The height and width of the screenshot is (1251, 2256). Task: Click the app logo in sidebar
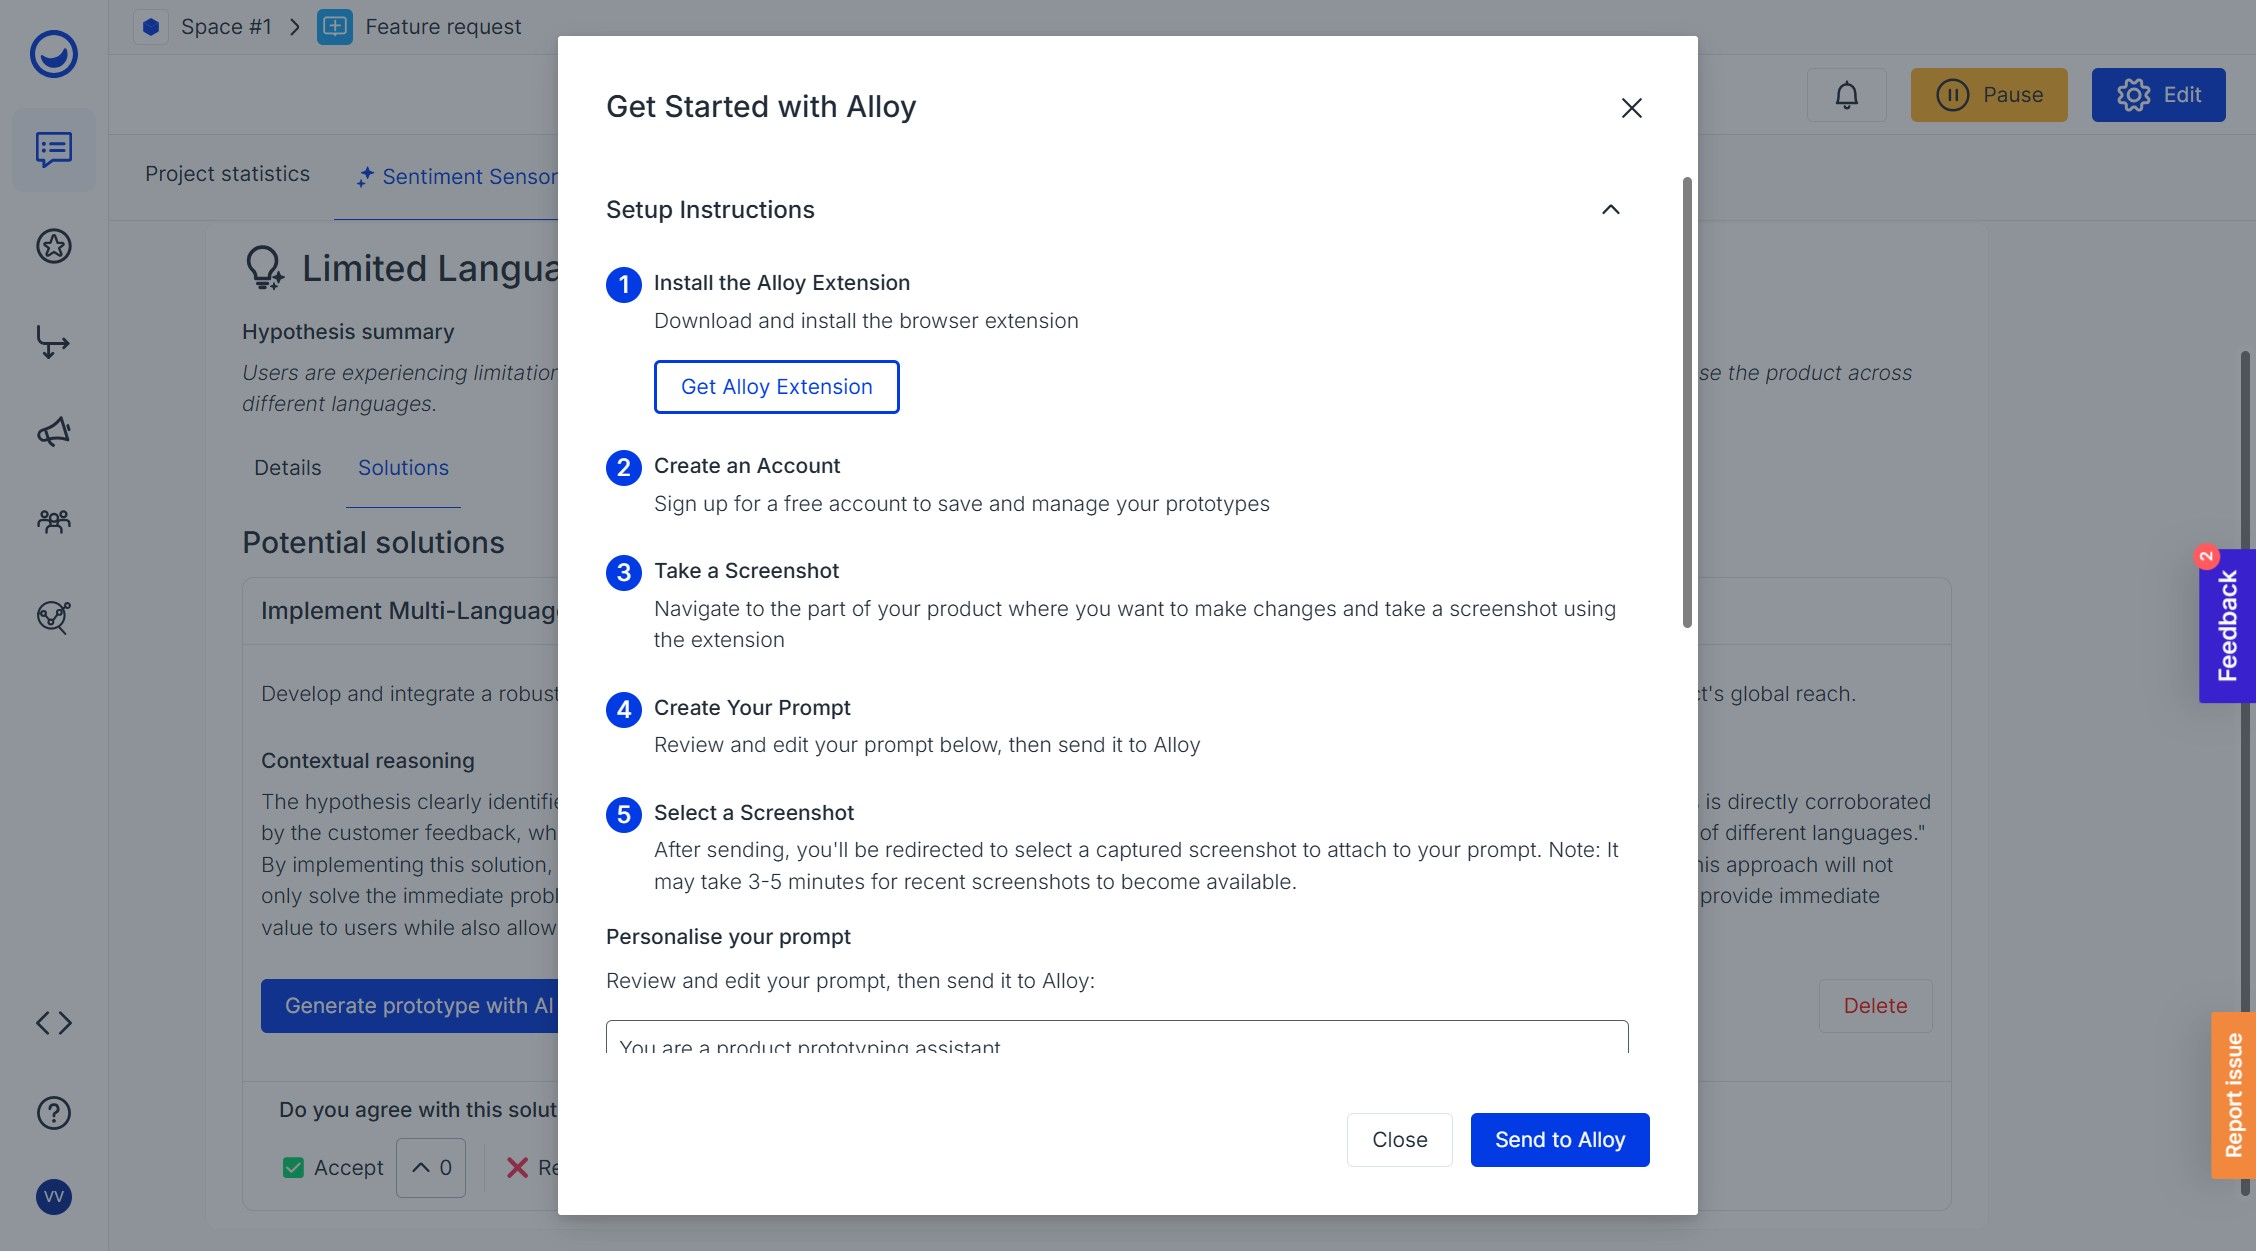tap(54, 54)
